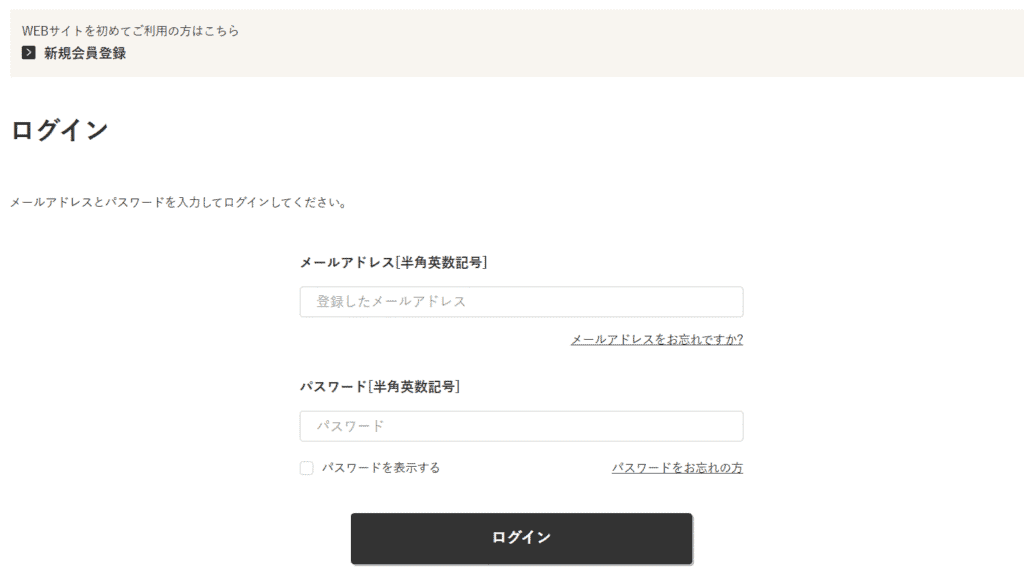
Task: Follow the forgot email address link
Action: click(x=656, y=340)
